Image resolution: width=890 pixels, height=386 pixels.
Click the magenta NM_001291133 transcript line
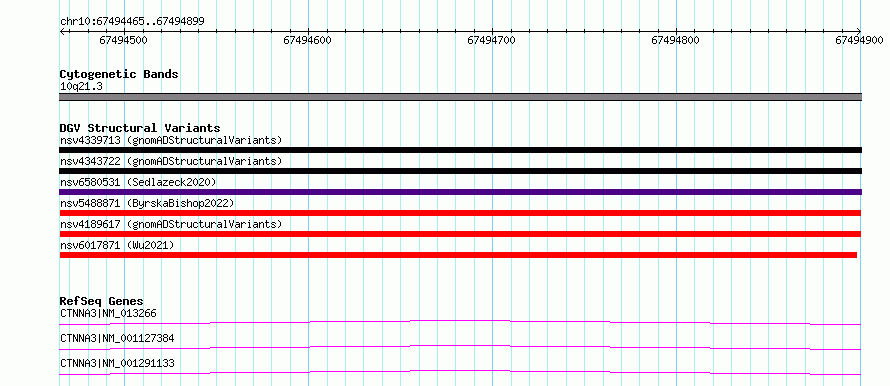(x=460, y=372)
